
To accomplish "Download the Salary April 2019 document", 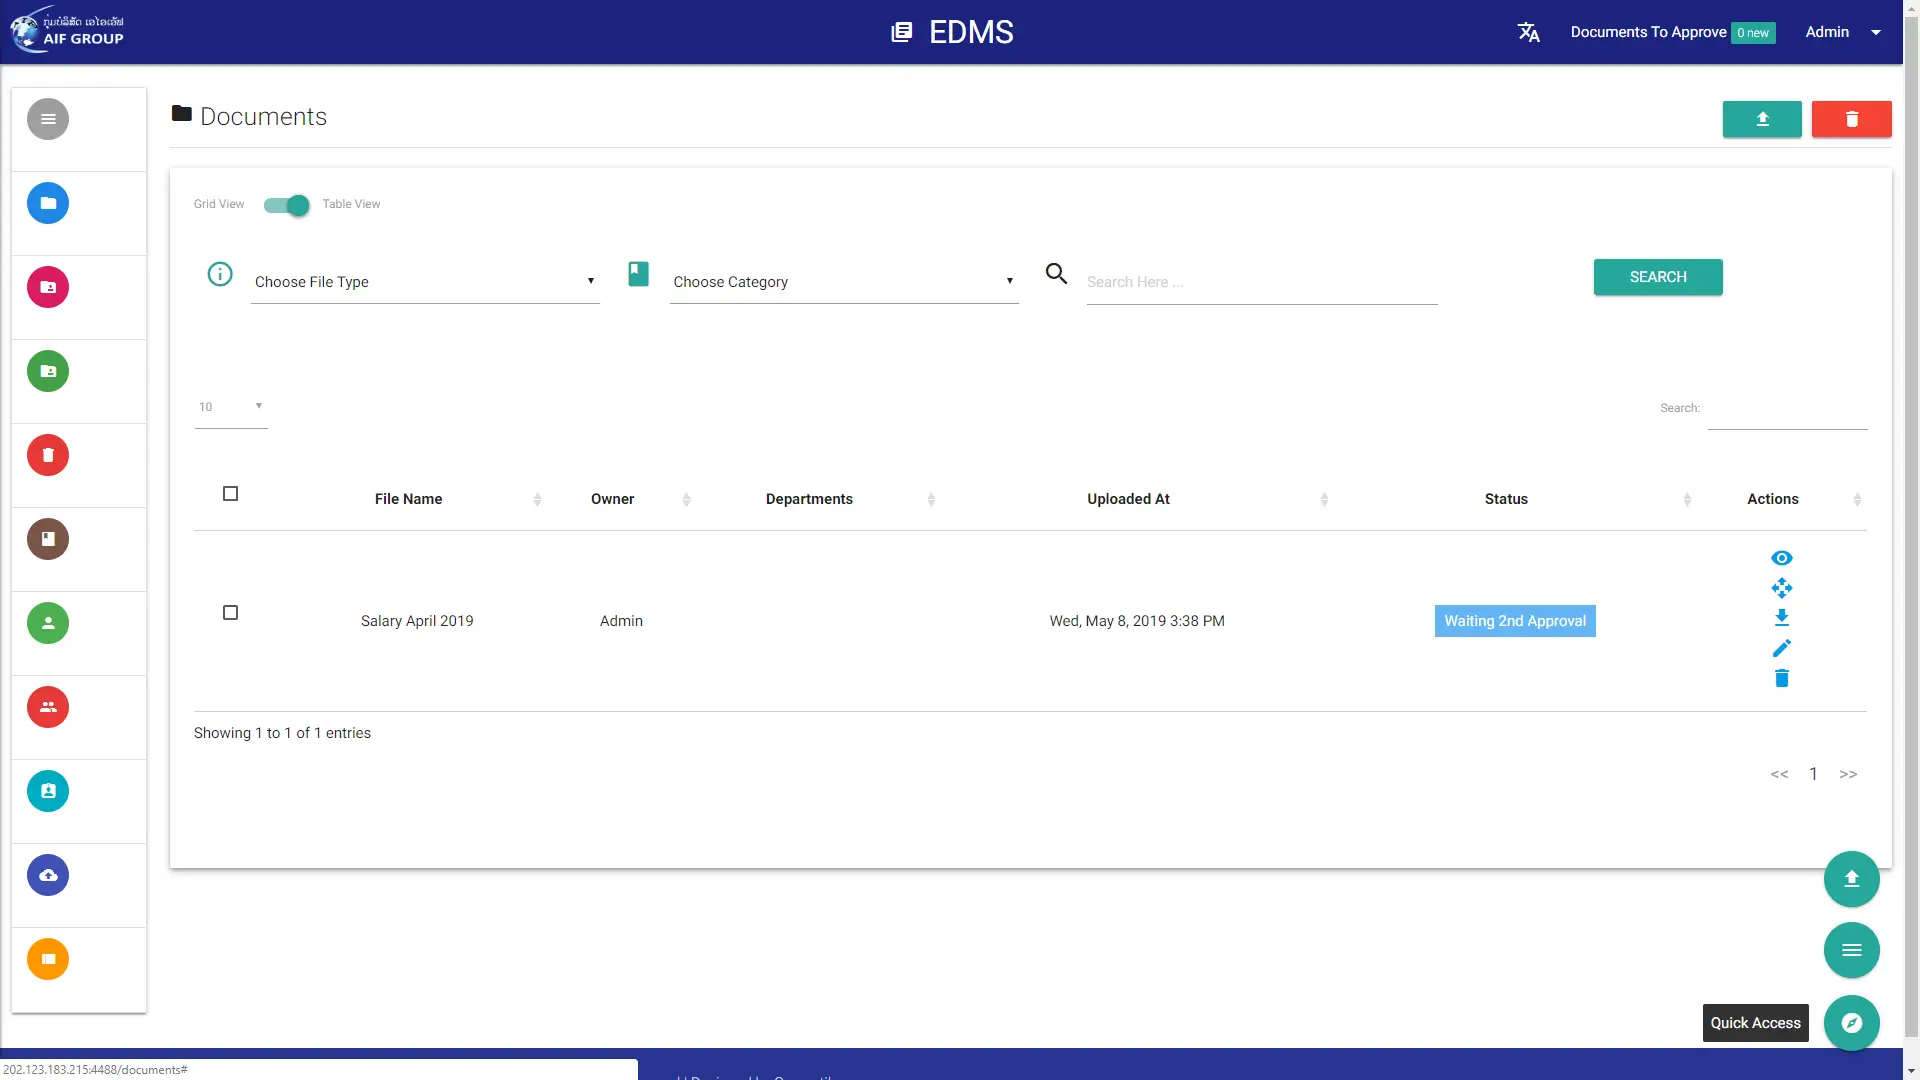I will (x=1781, y=618).
